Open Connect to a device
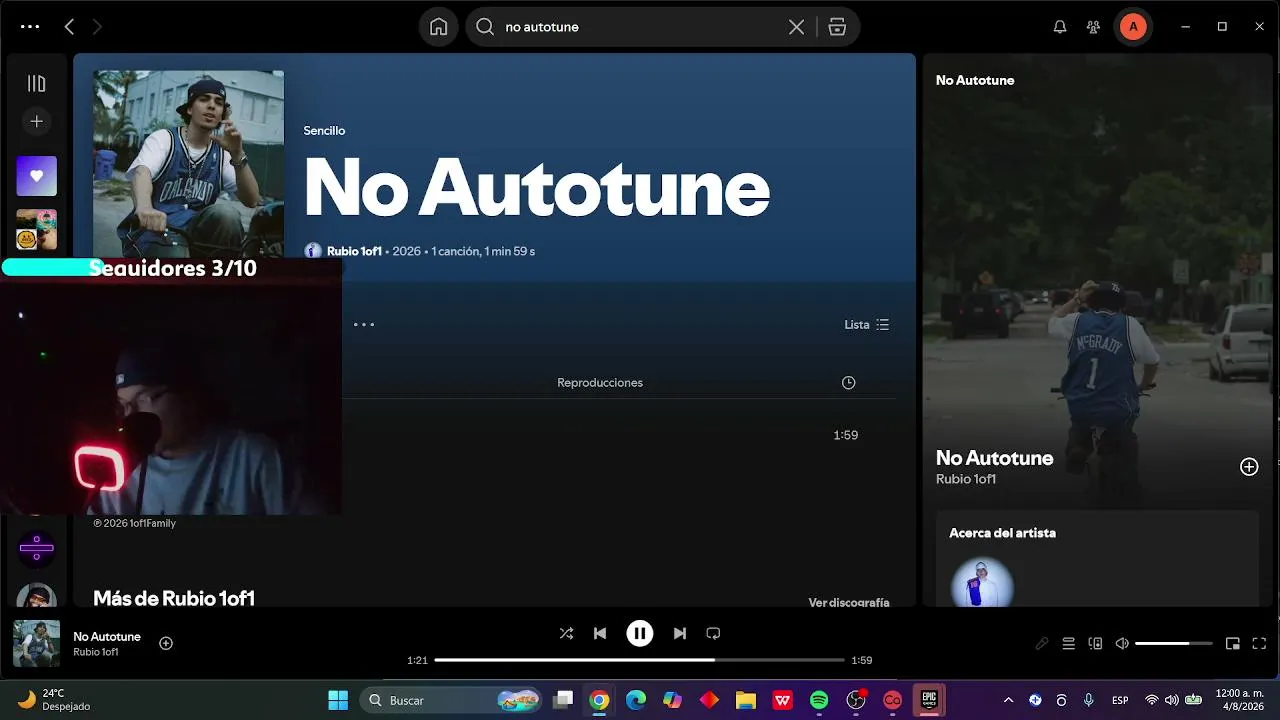The height and width of the screenshot is (720, 1280). pos(1095,644)
